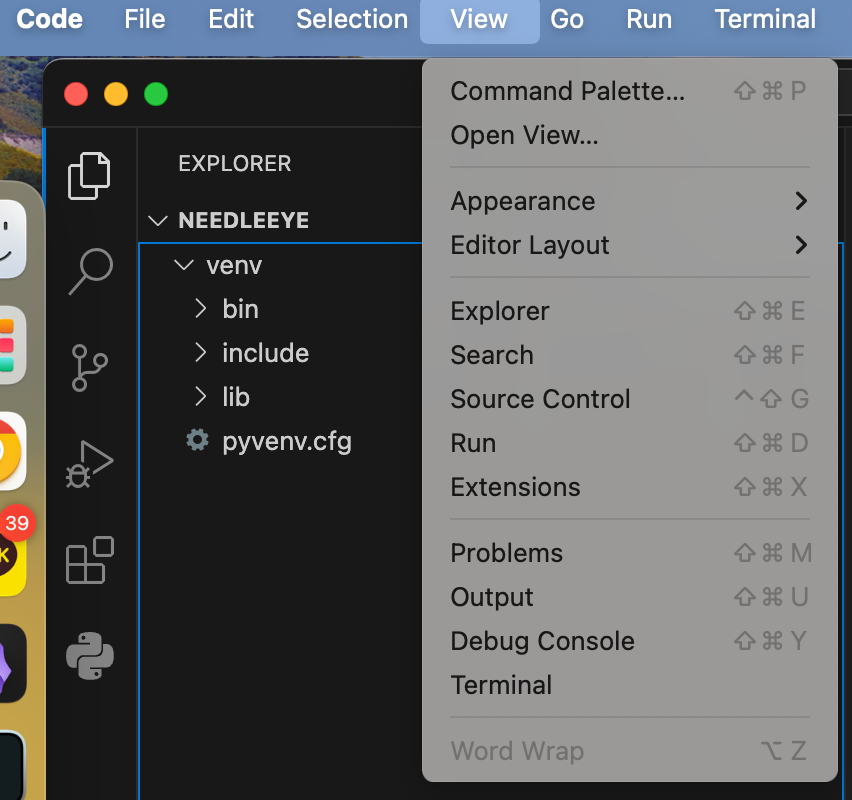Select the bin folder name
Viewport: 852px width, 800px height.
point(240,309)
